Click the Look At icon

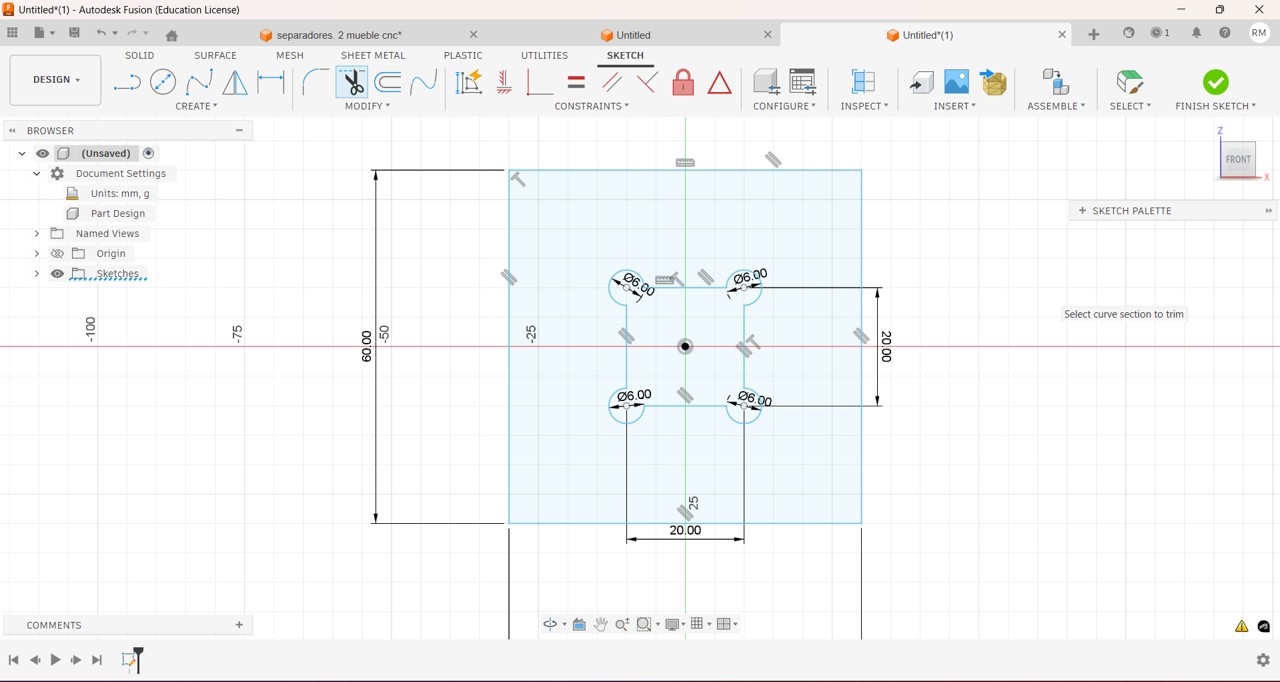click(579, 624)
